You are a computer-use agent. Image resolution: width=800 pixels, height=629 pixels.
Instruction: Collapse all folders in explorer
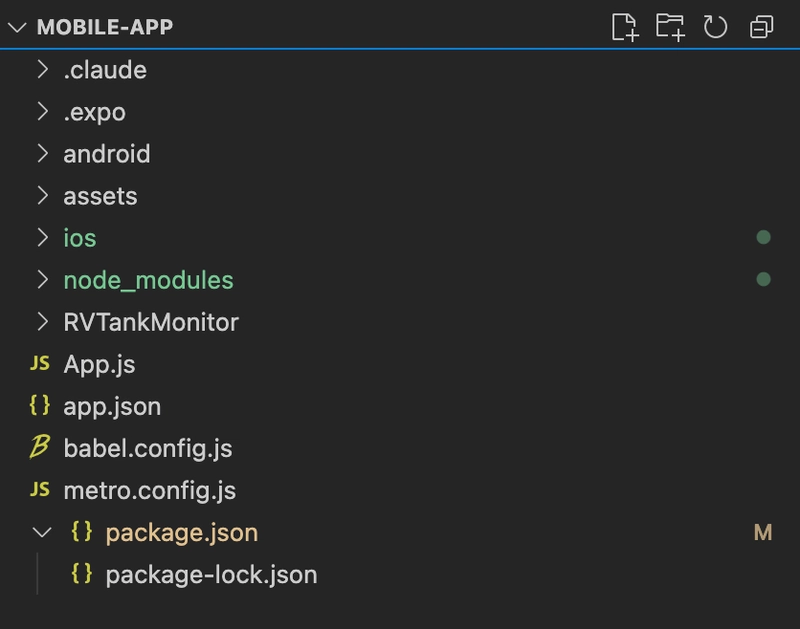pyautogui.click(x=762, y=27)
